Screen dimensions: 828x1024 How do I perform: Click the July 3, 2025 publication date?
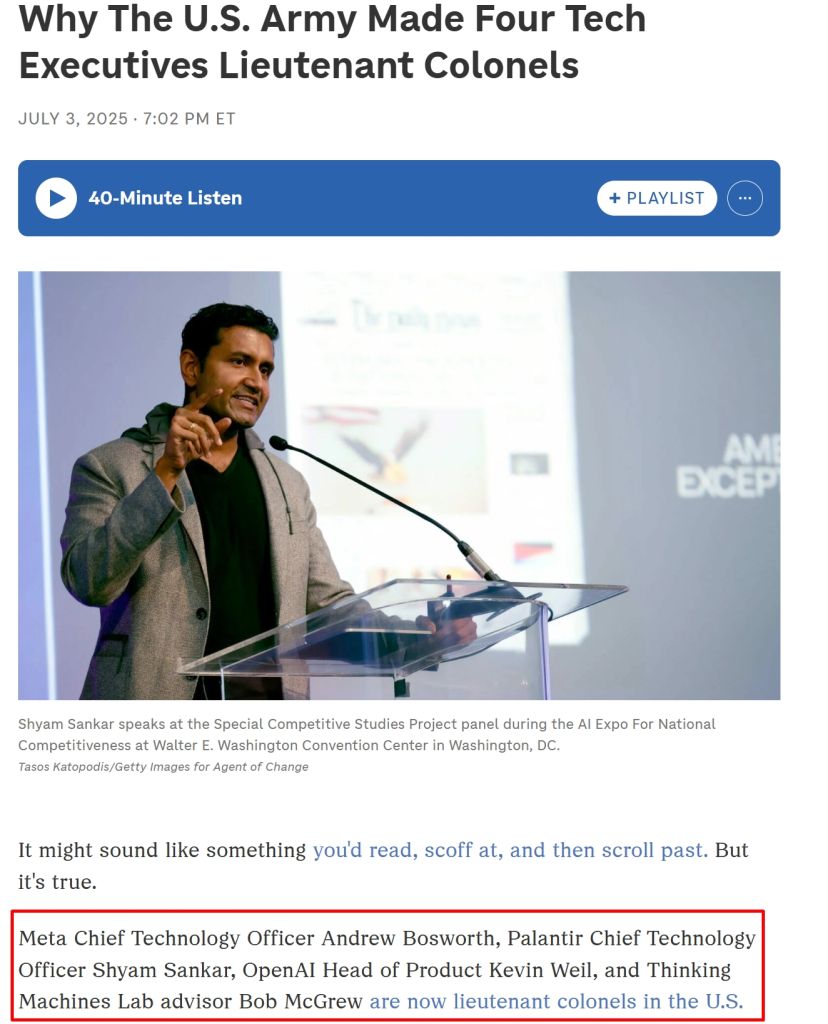pyautogui.click(x=73, y=119)
